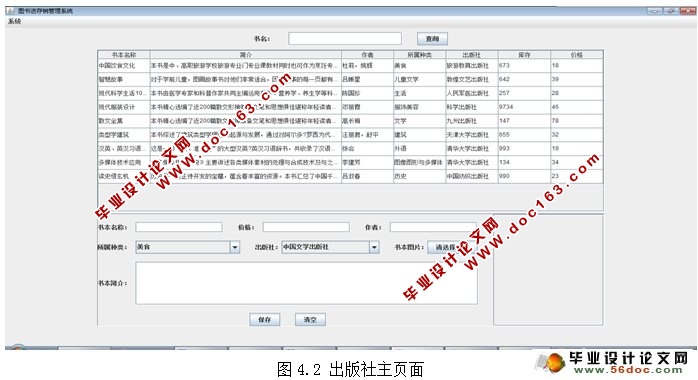Open the 所属种类 dropdown showing 美食

(x=188, y=247)
